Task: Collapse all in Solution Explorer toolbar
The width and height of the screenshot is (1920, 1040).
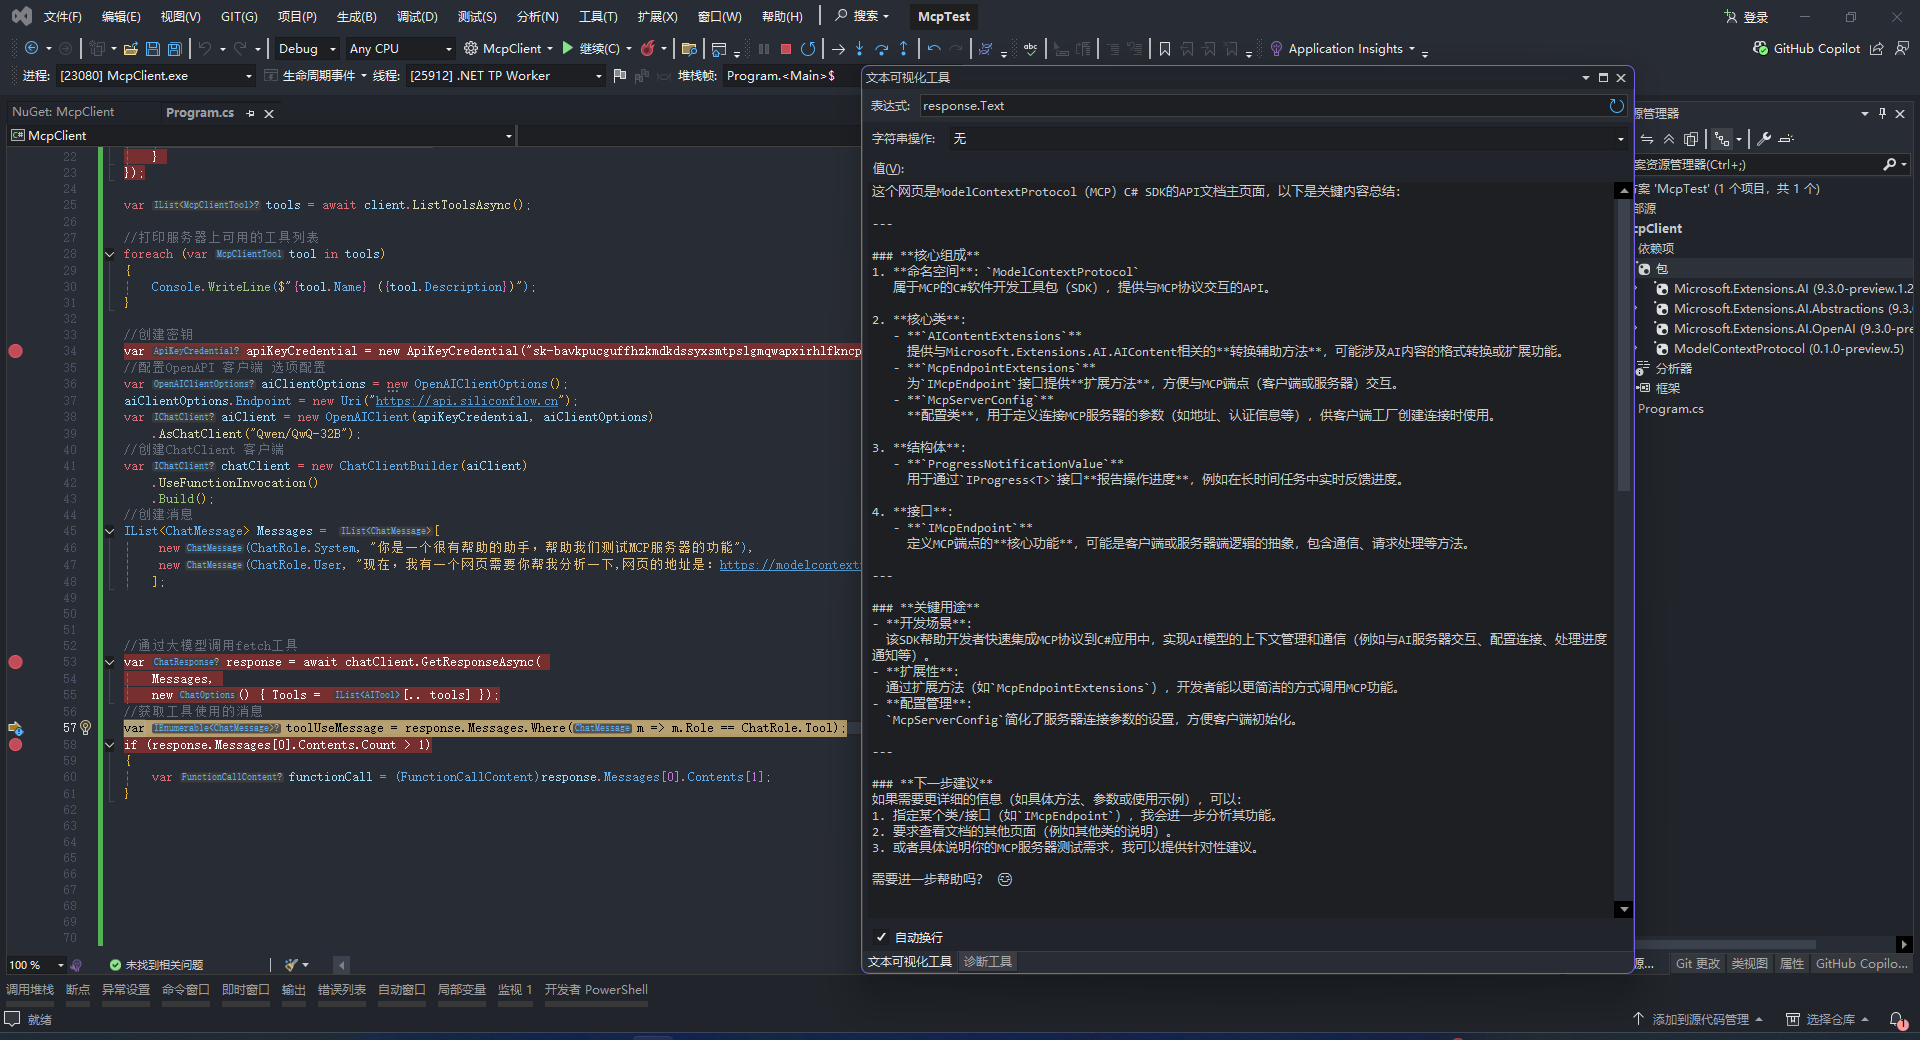Action: point(1669,139)
